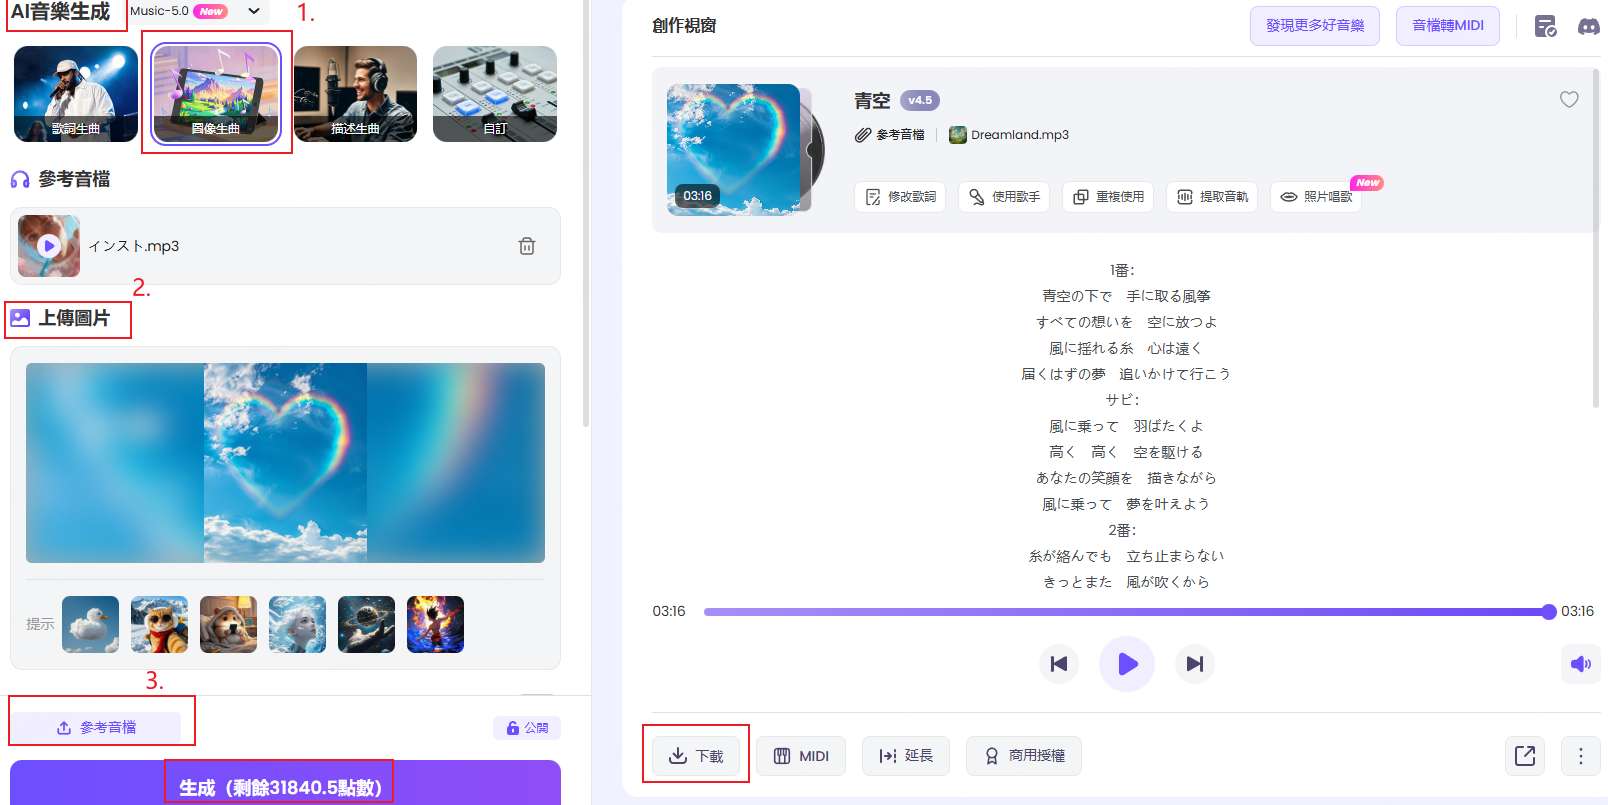Choose the duck cloud sample image
Screen dimensions: 1608x805
(90, 624)
